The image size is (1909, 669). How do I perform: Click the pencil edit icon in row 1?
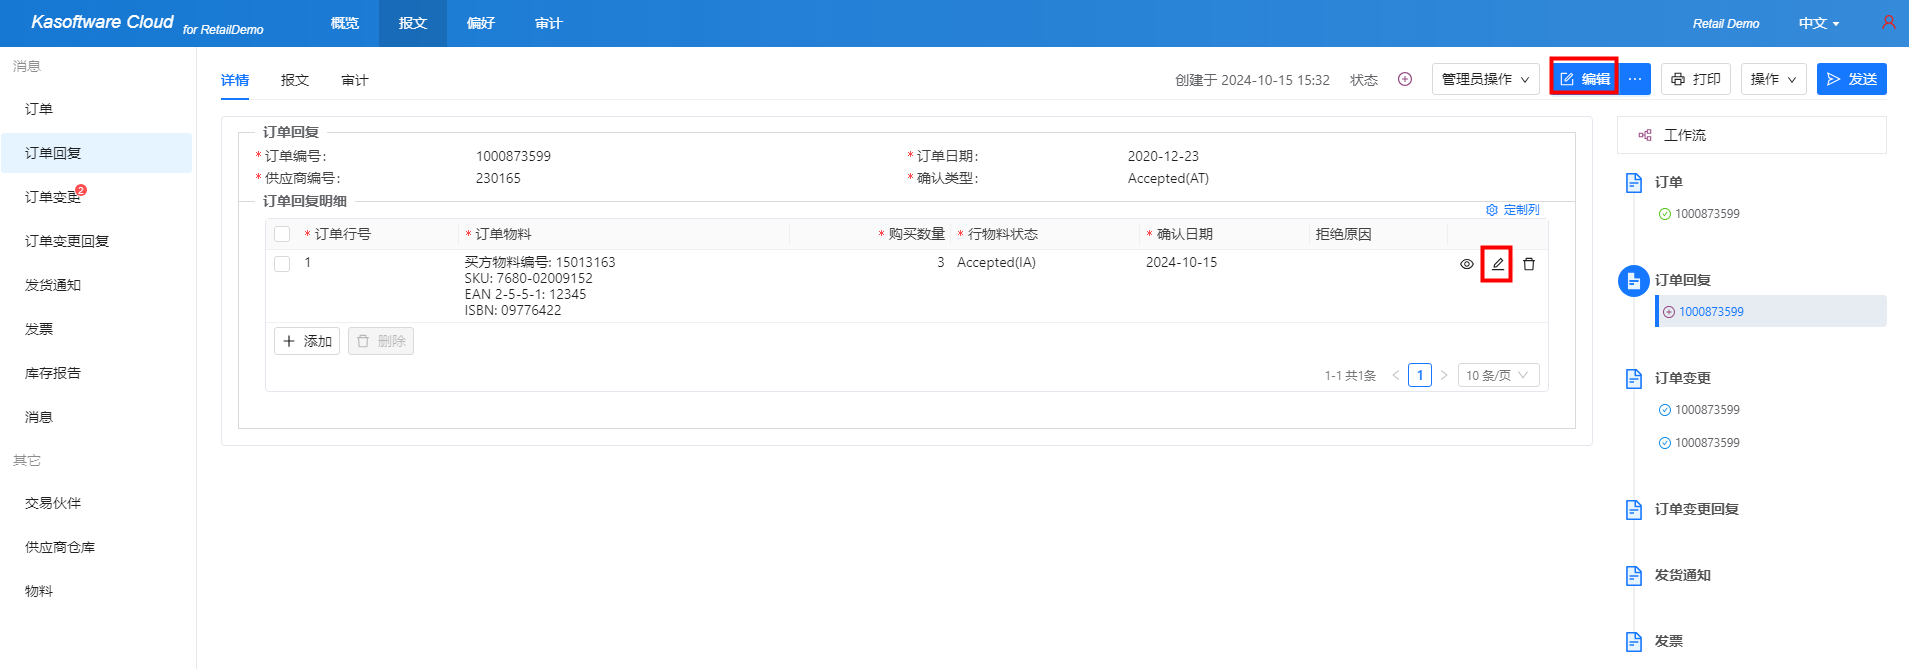pos(1497,264)
